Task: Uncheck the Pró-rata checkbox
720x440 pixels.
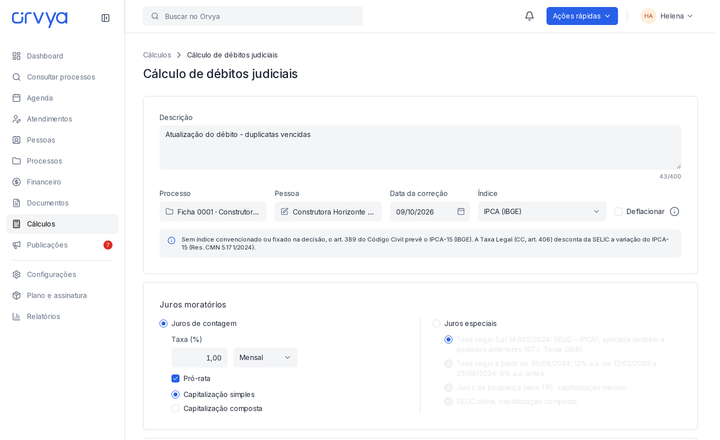Action: pos(175,378)
